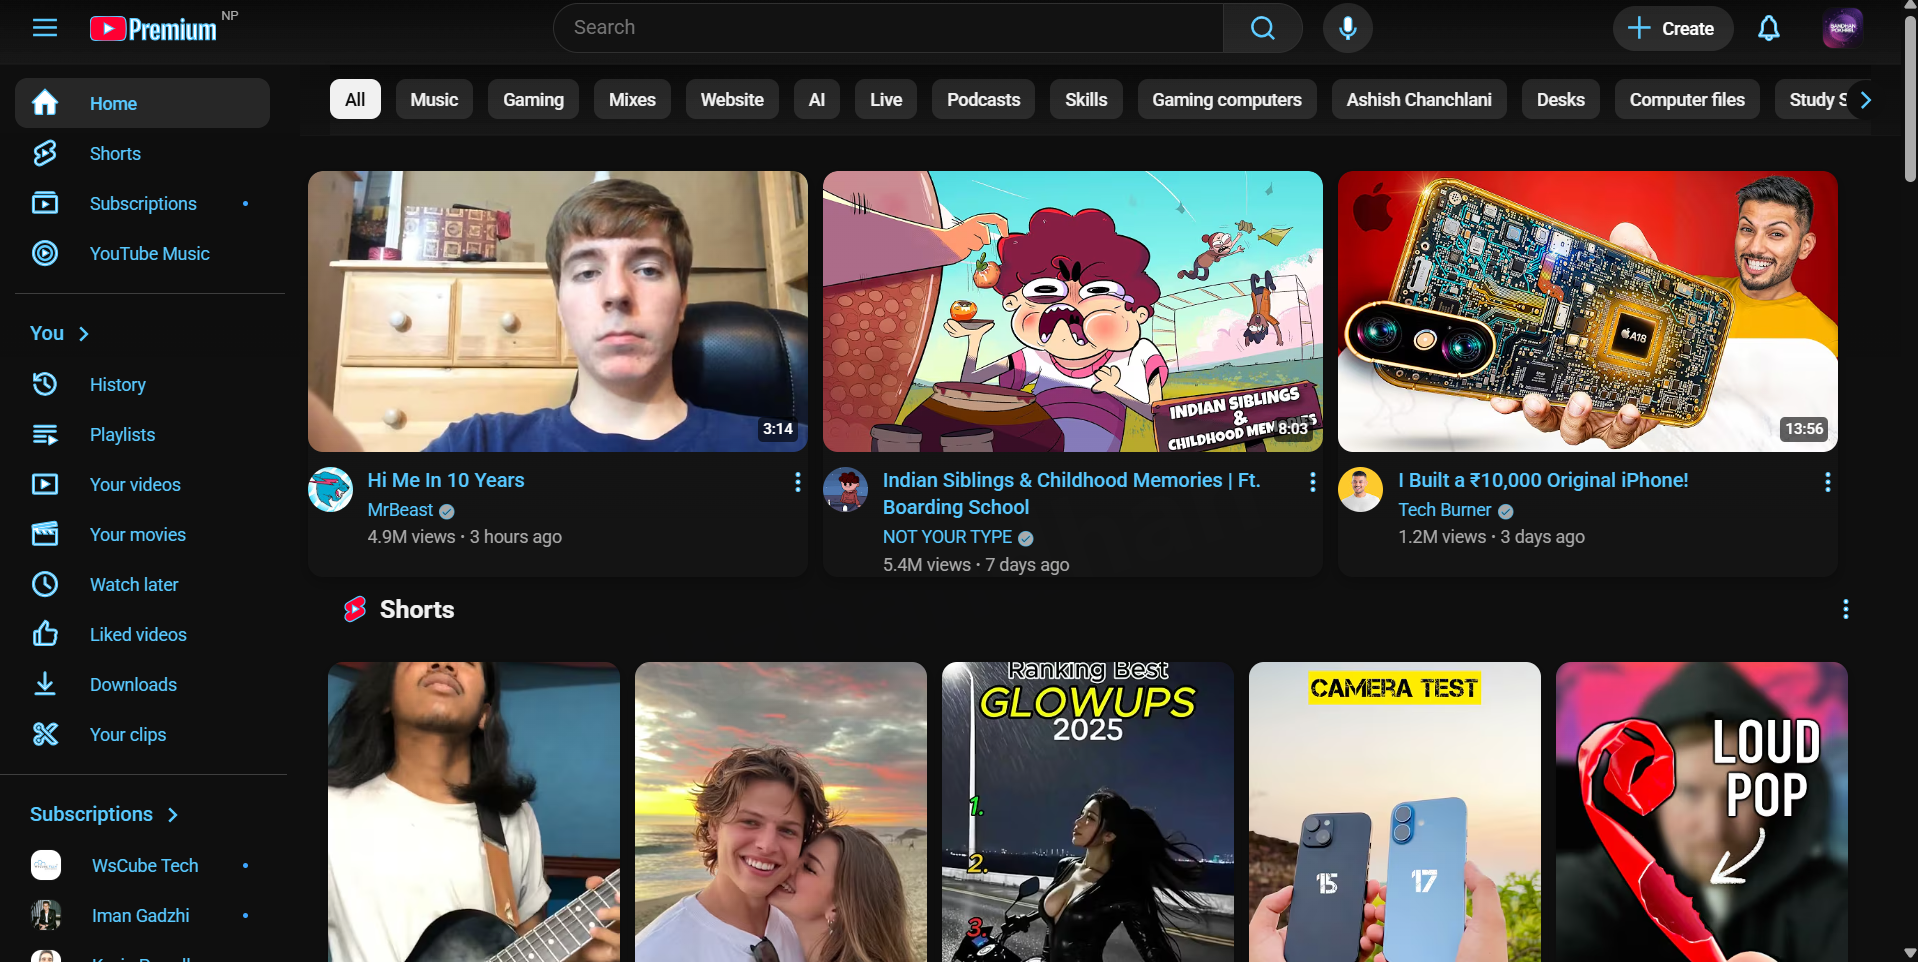Open options for Indian Siblings video
The height and width of the screenshot is (962, 1918).
click(x=1312, y=482)
